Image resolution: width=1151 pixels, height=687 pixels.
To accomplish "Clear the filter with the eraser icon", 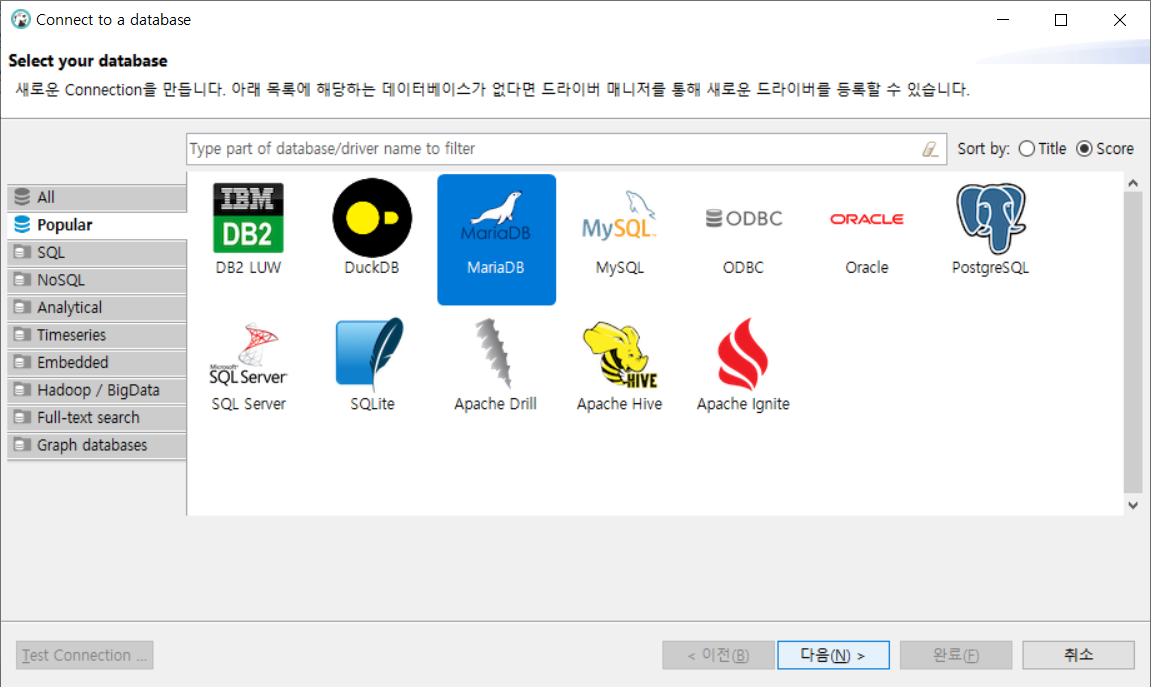I will pos(930,149).
